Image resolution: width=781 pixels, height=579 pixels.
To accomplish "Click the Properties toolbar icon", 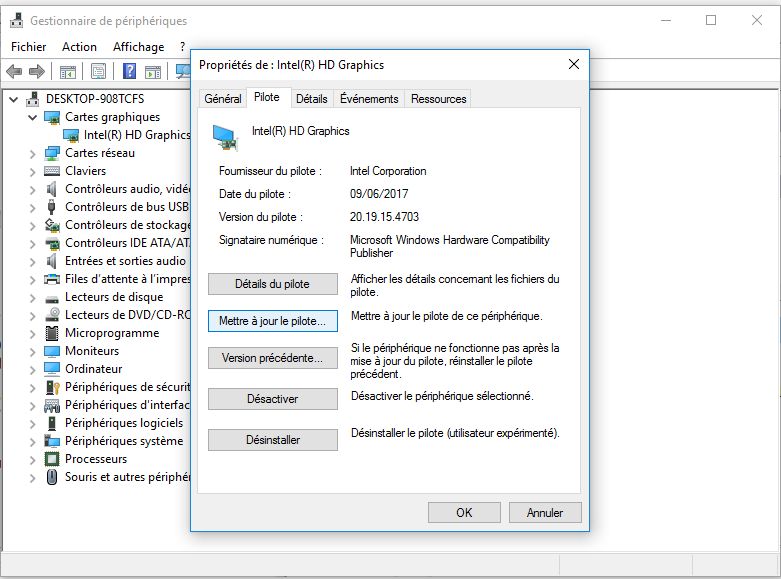I will point(99,72).
